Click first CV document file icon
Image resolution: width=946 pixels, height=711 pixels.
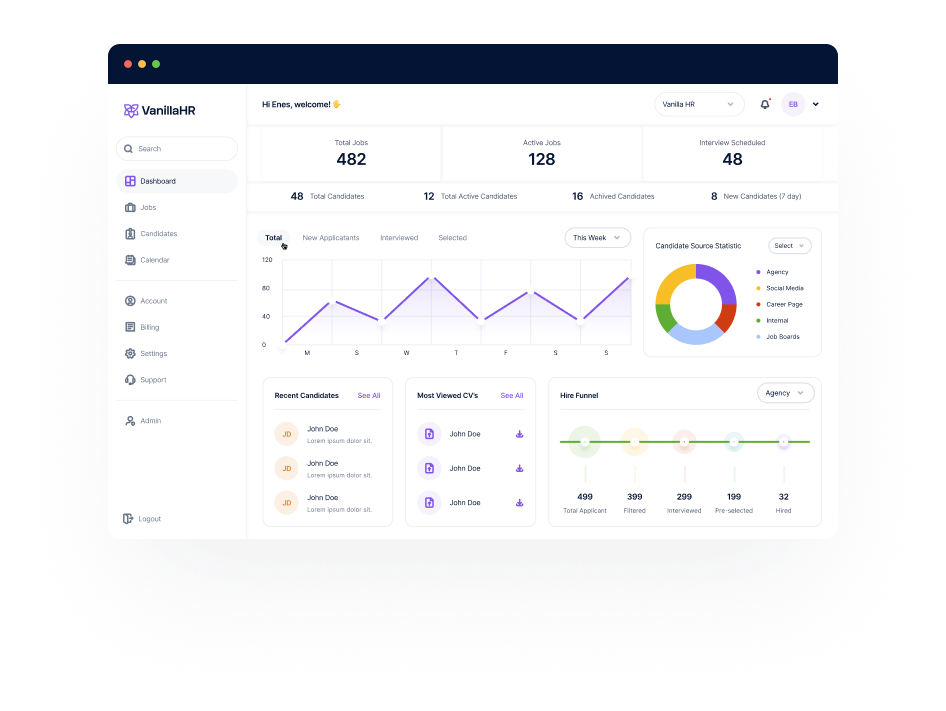(x=429, y=434)
